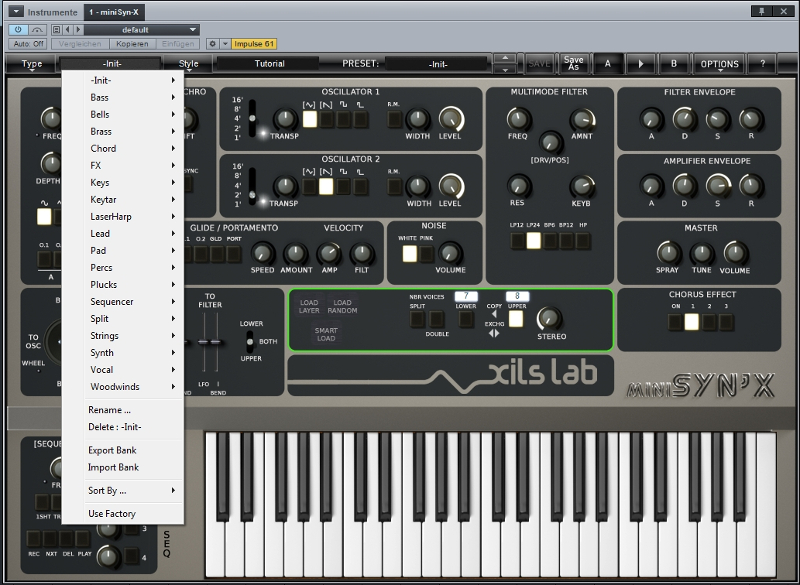The height and width of the screenshot is (585, 800).
Task: Open the Style Tutorial dropdown
Action: coord(268,64)
